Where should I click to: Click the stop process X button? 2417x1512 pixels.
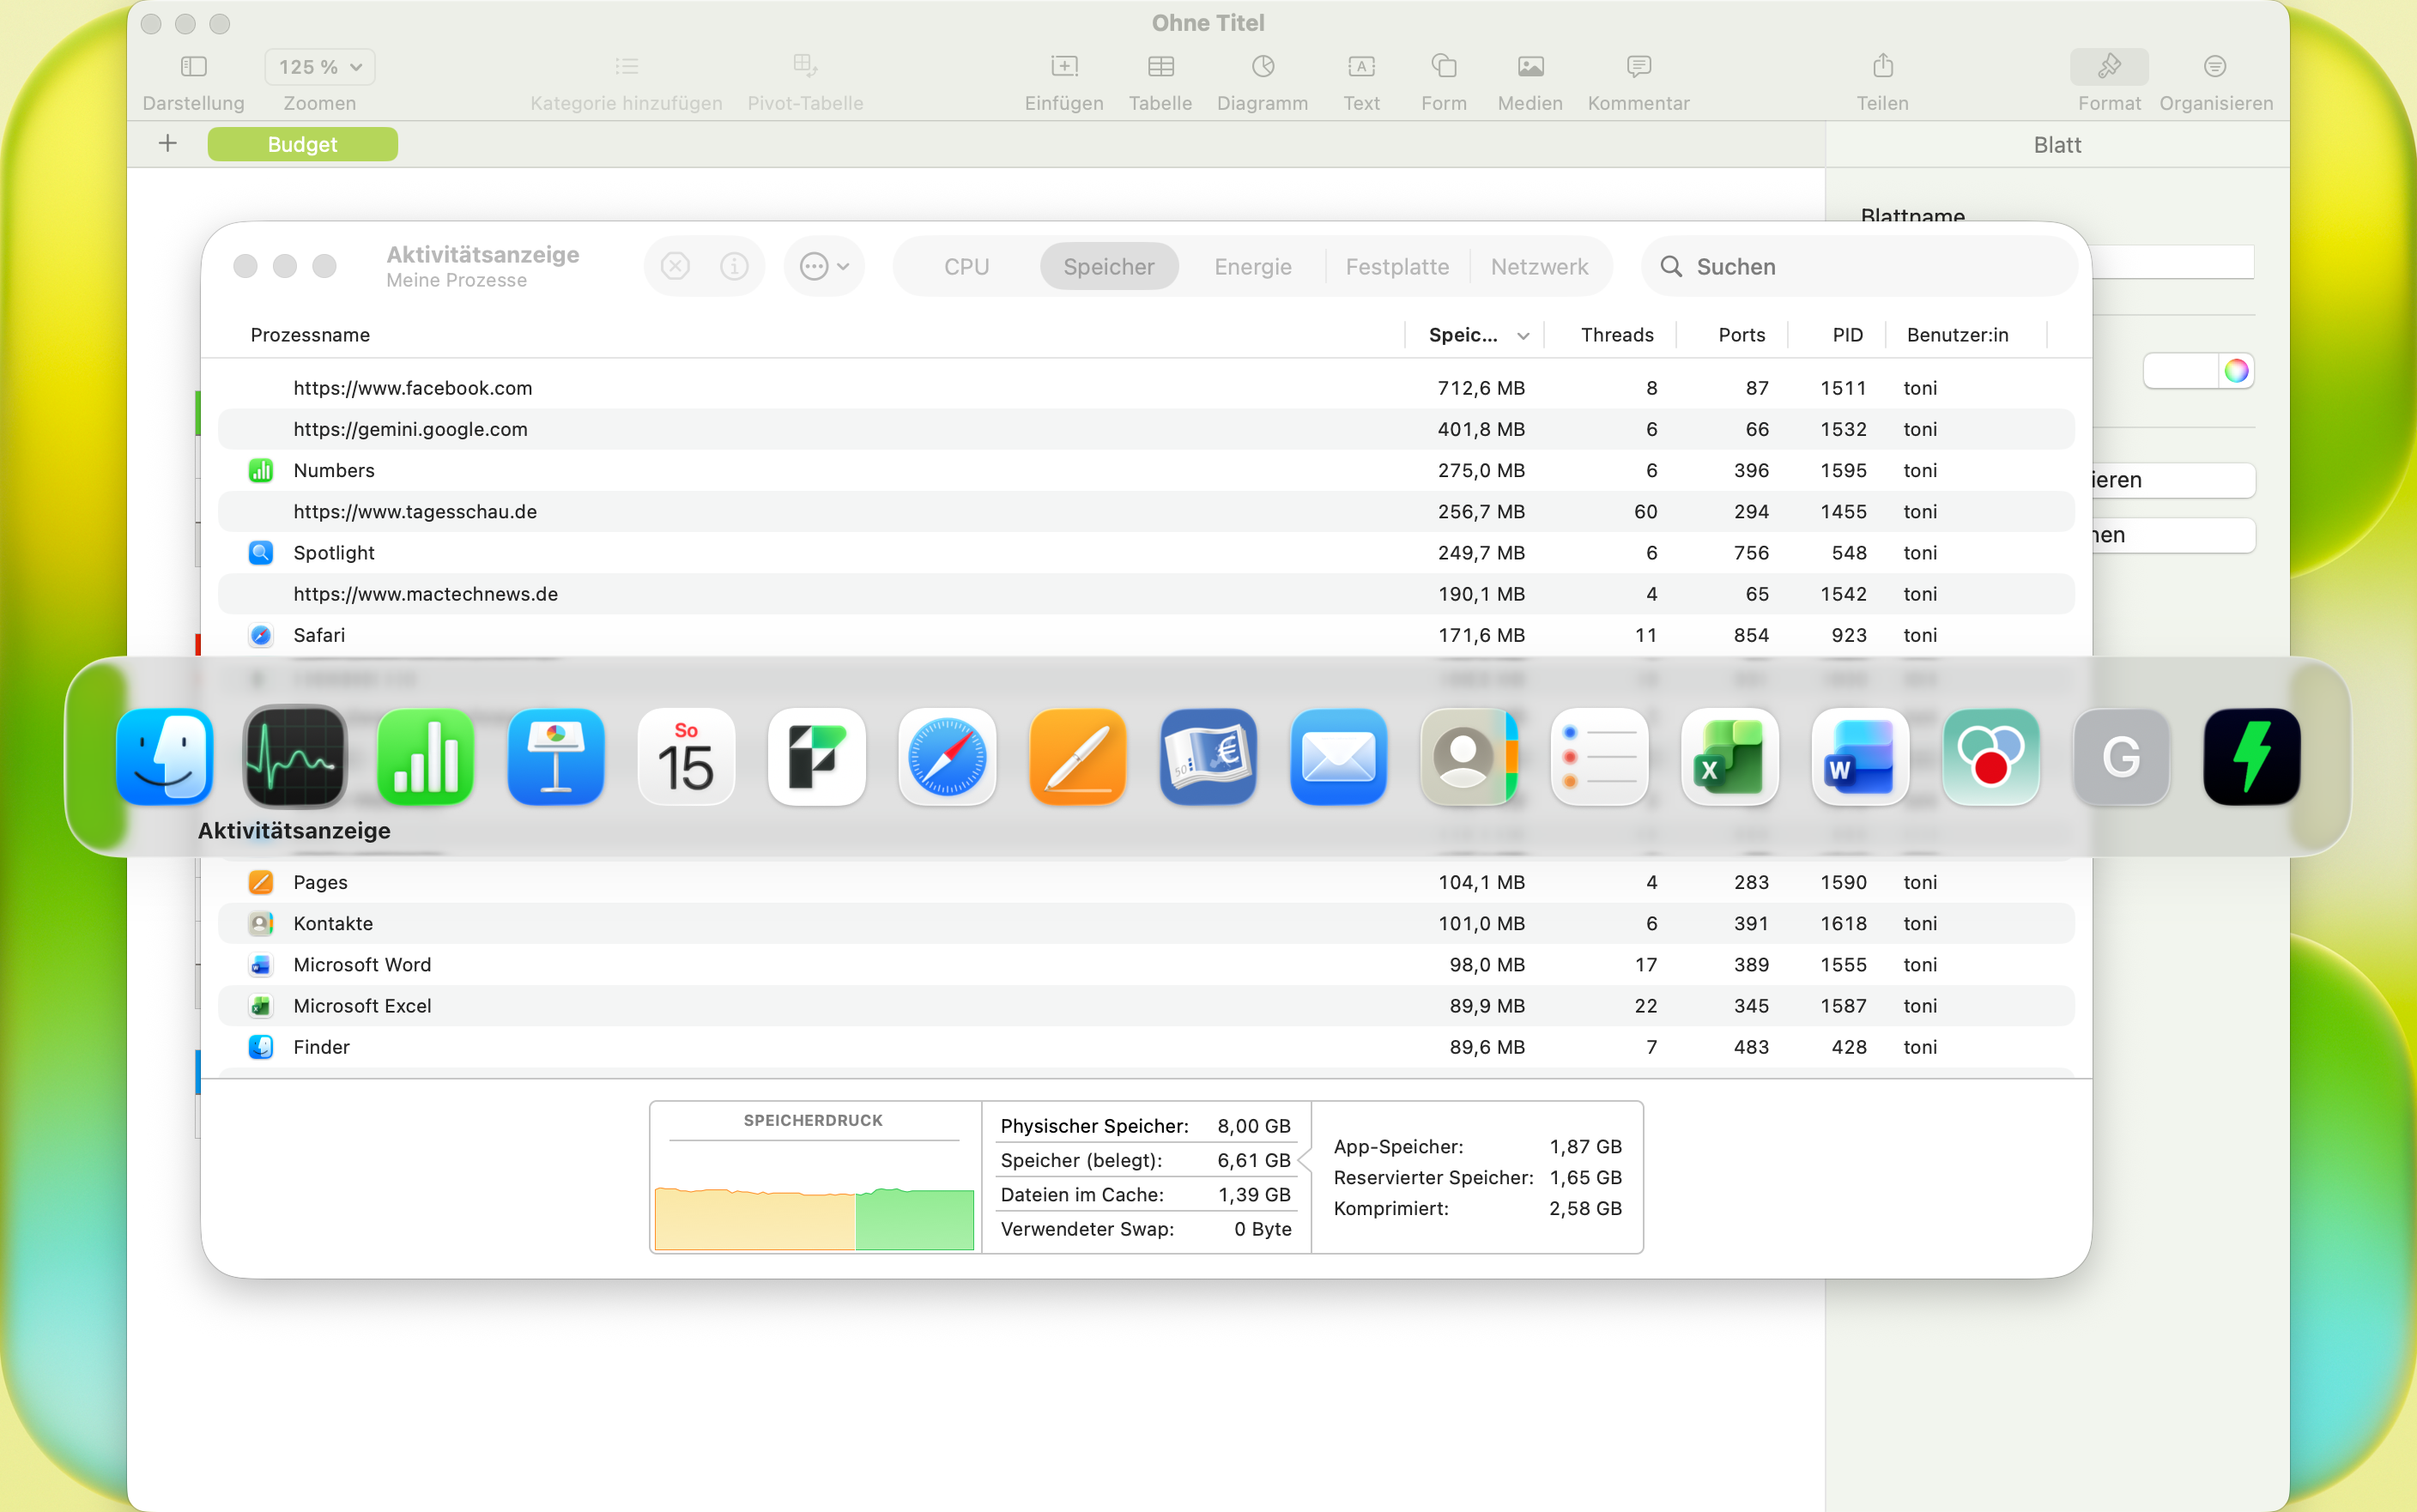[676, 266]
